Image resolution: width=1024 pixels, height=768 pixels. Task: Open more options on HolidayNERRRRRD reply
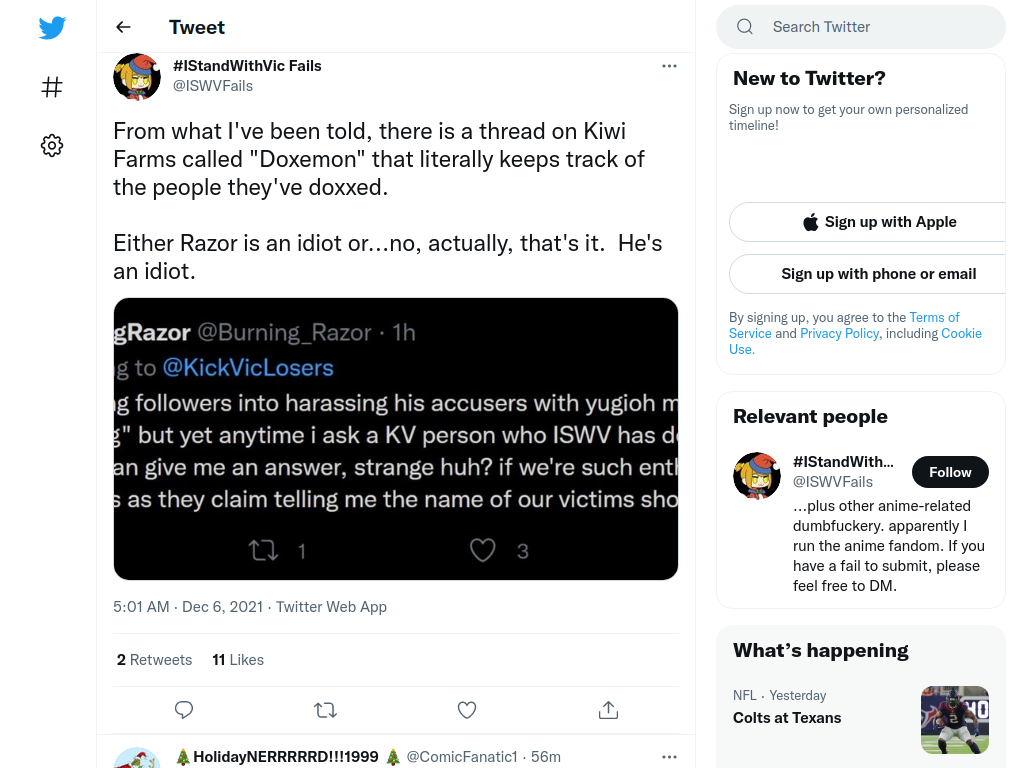[669, 757]
